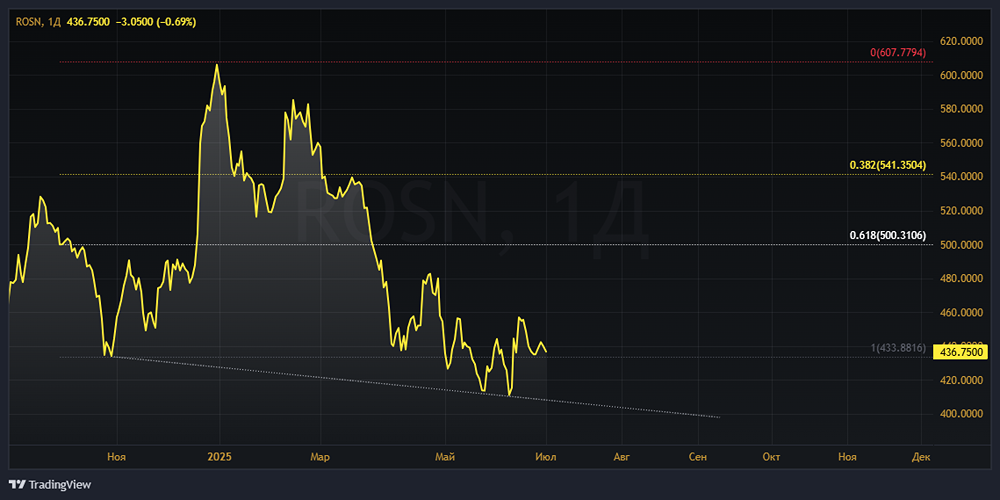Image resolution: width=1000 pixels, height=500 pixels.
Task: Click the 540.0000 price axis label
Action: pyautogui.click(x=960, y=177)
